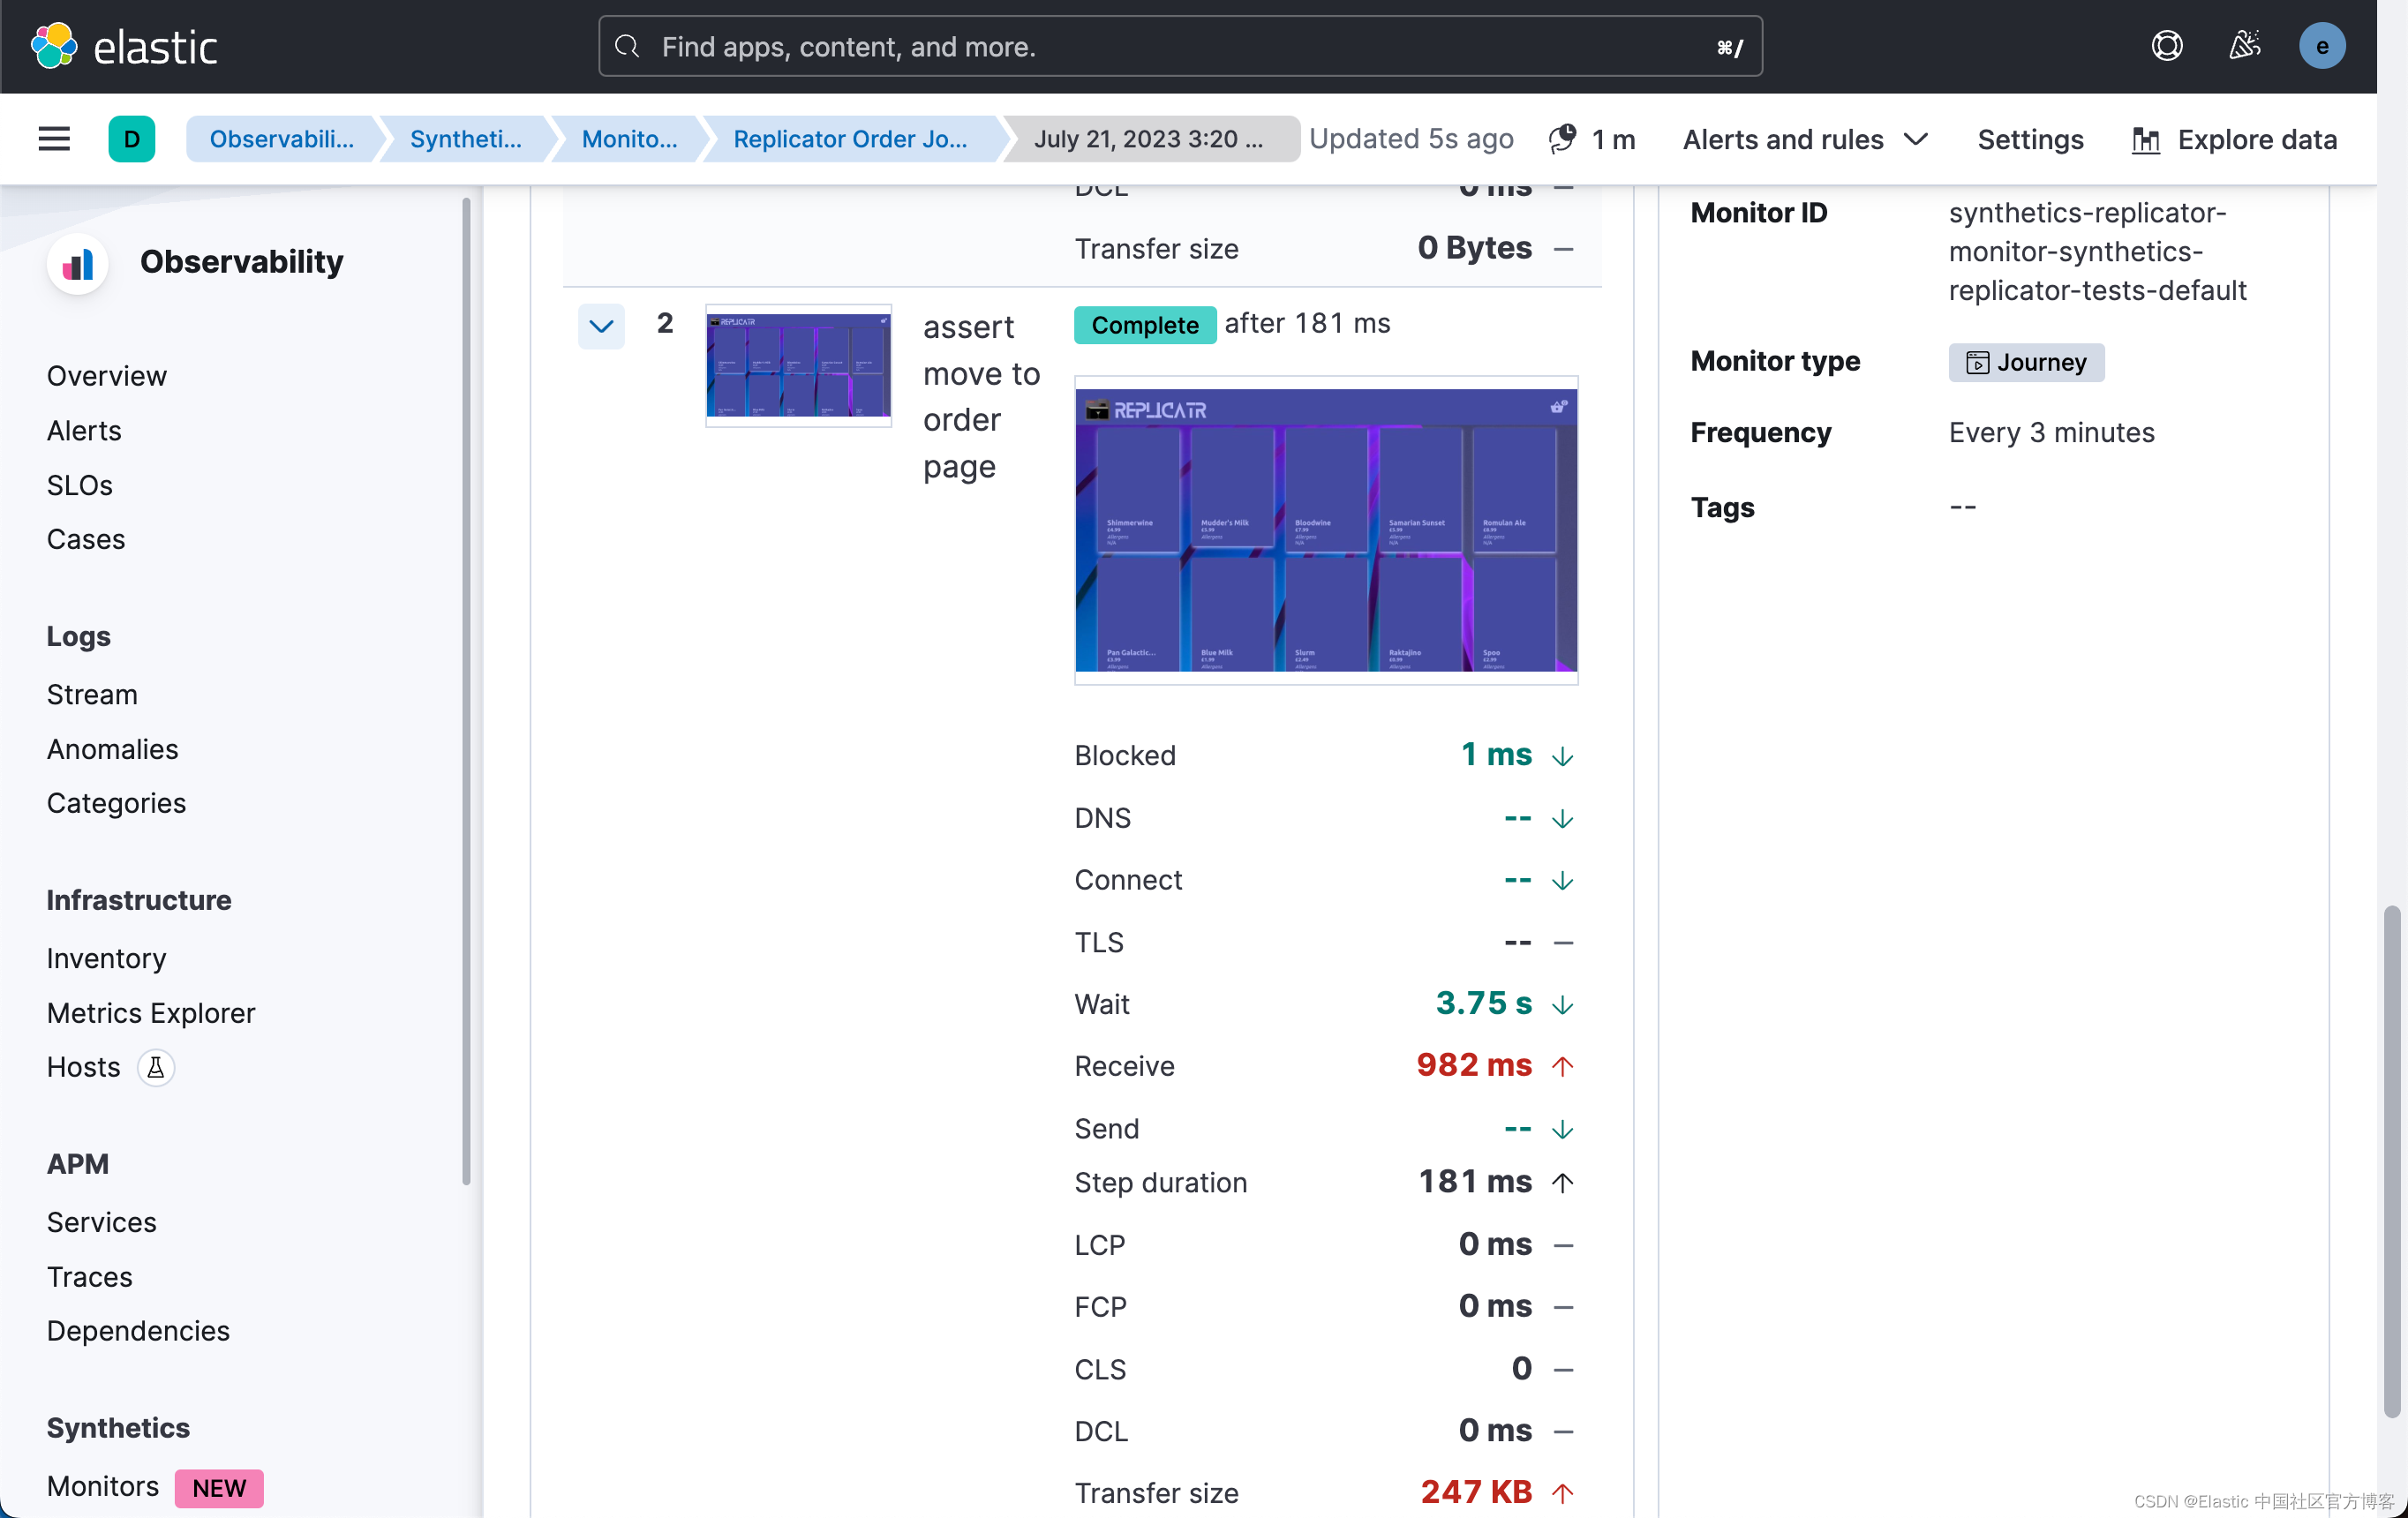Open the hamburger navigation menu
Viewport: 2408px width, 1518px height.
(54, 139)
